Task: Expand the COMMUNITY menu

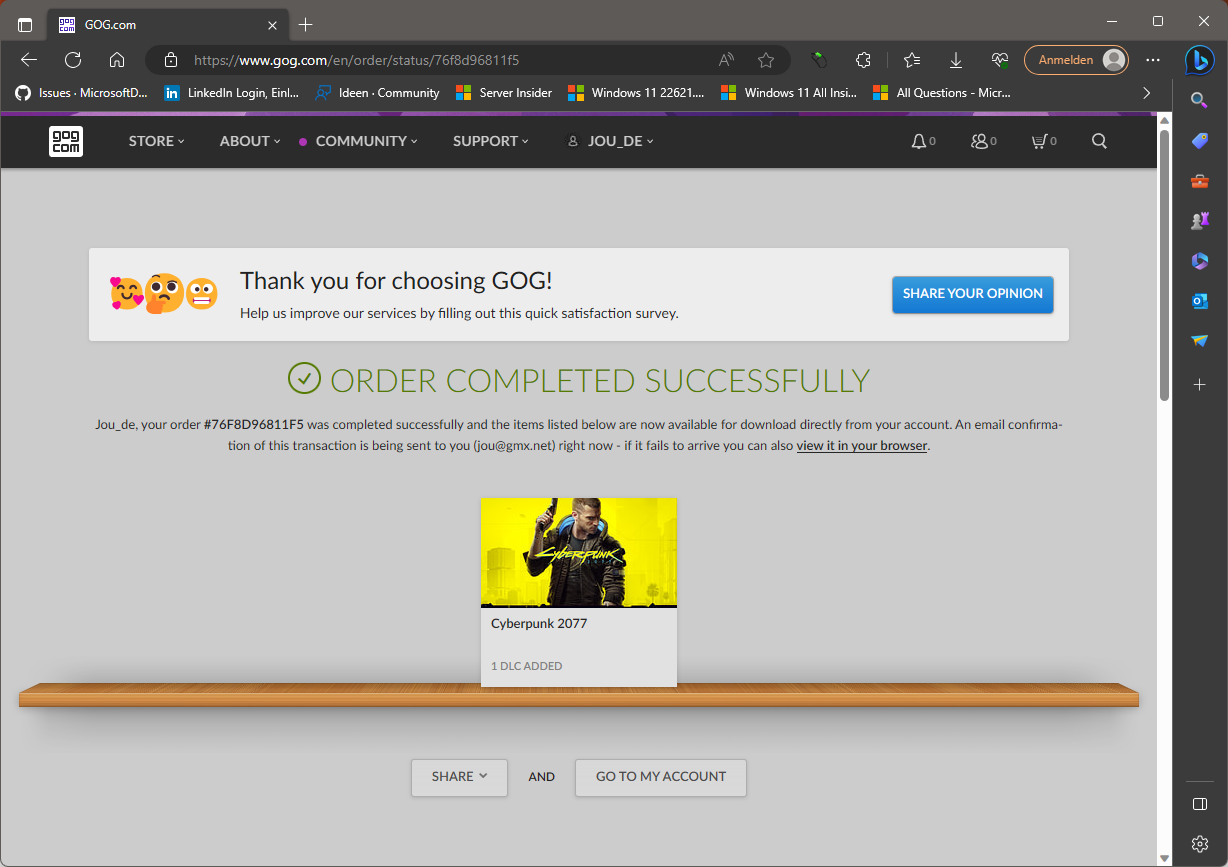Action: tap(366, 141)
